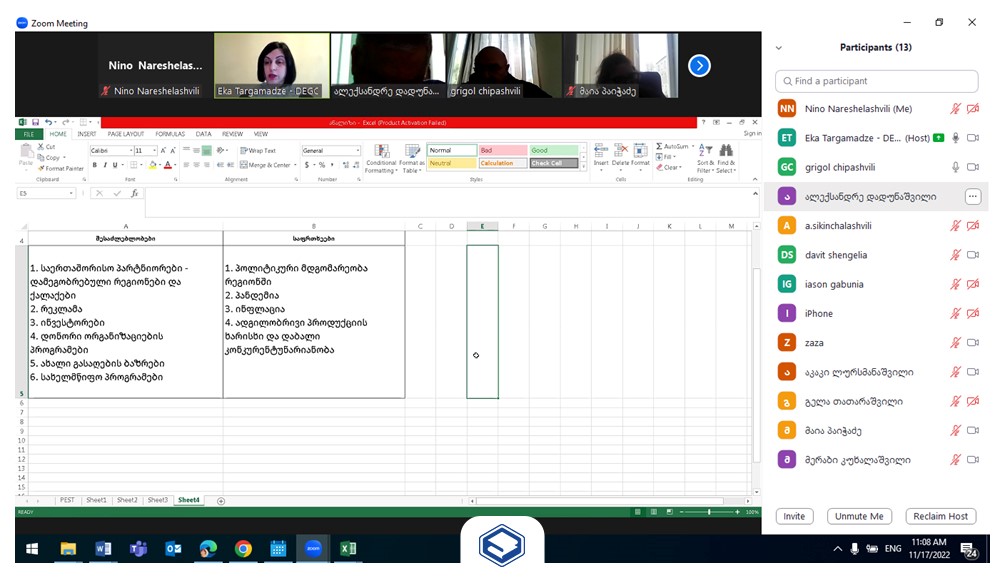Open the FILE tab in Excel
Image resolution: width=1005 pixels, height=578 pixels.
coord(29,135)
